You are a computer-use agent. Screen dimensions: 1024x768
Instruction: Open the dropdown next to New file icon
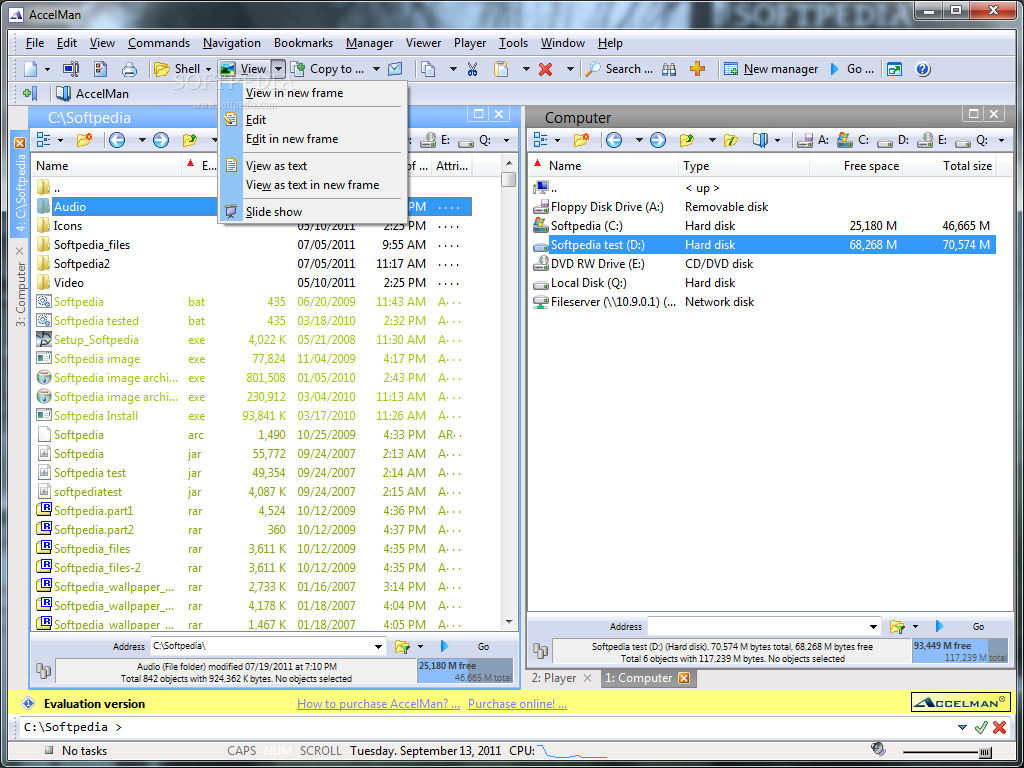point(47,69)
